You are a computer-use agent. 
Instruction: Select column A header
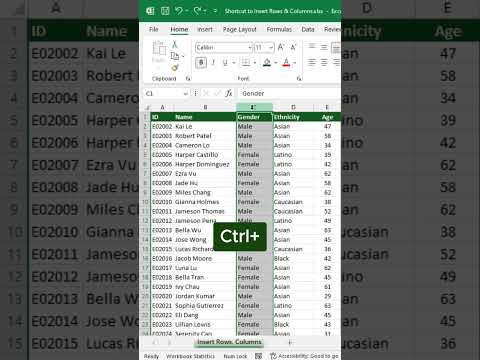[162, 107]
